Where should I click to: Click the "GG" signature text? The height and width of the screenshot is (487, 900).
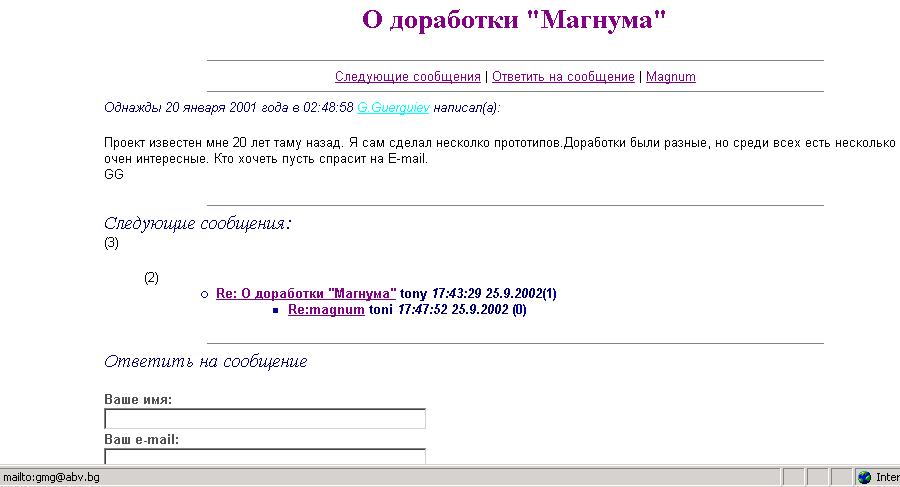click(x=114, y=174)
